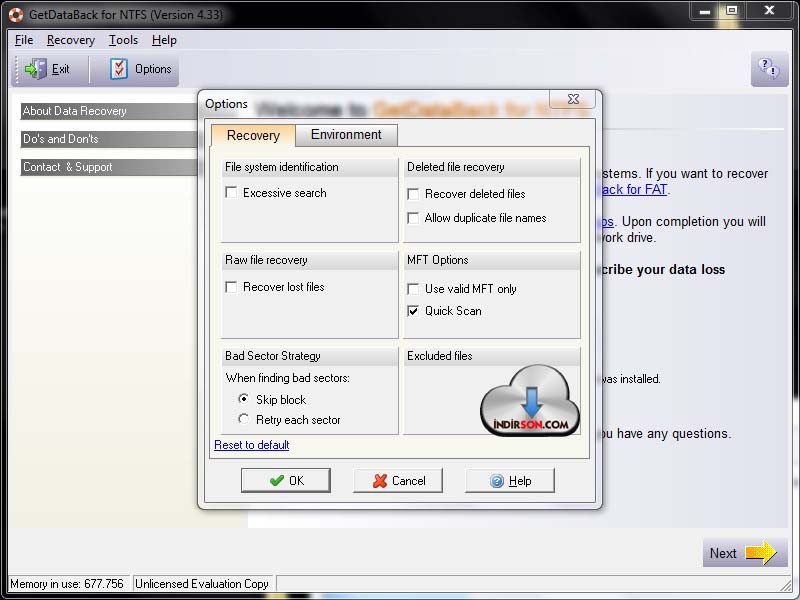
Task: Click the 'Bad Sector Strategy' group header
Action: tap(309, 356)
